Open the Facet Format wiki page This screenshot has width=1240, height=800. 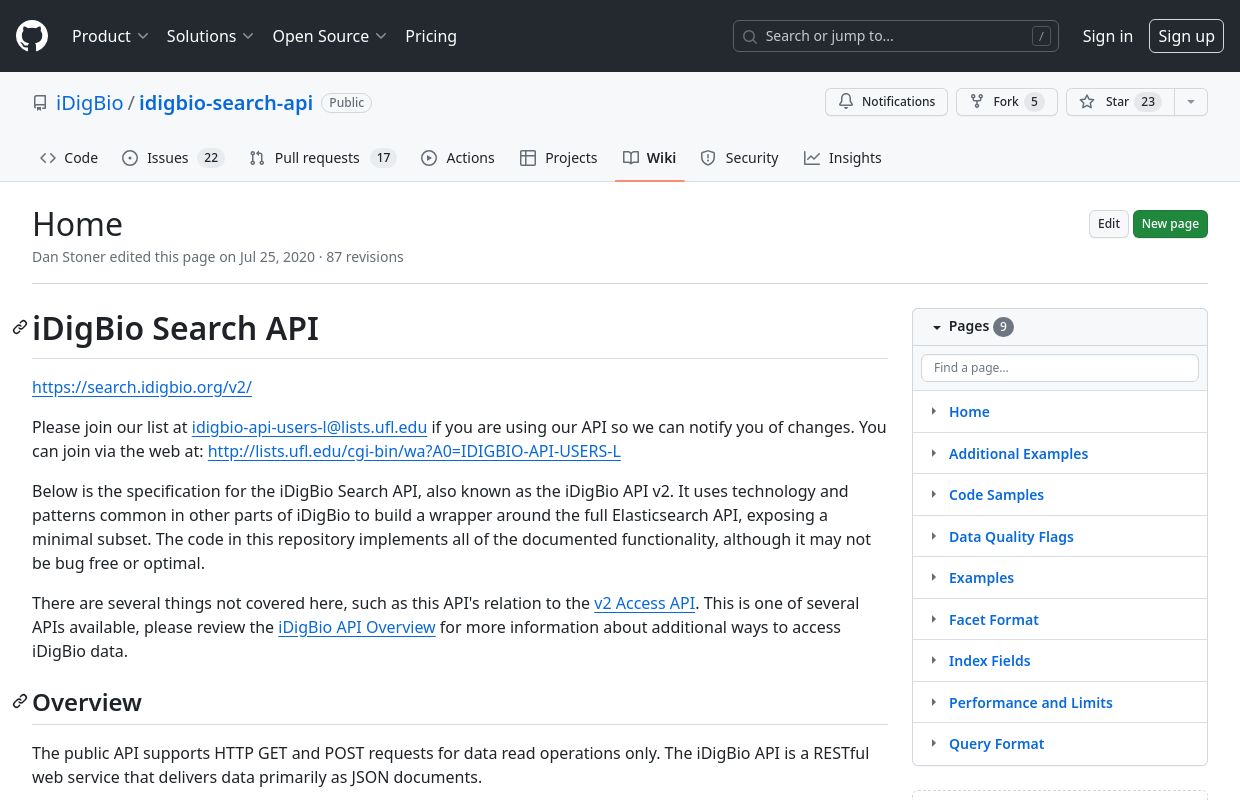(x=993, y=619)
